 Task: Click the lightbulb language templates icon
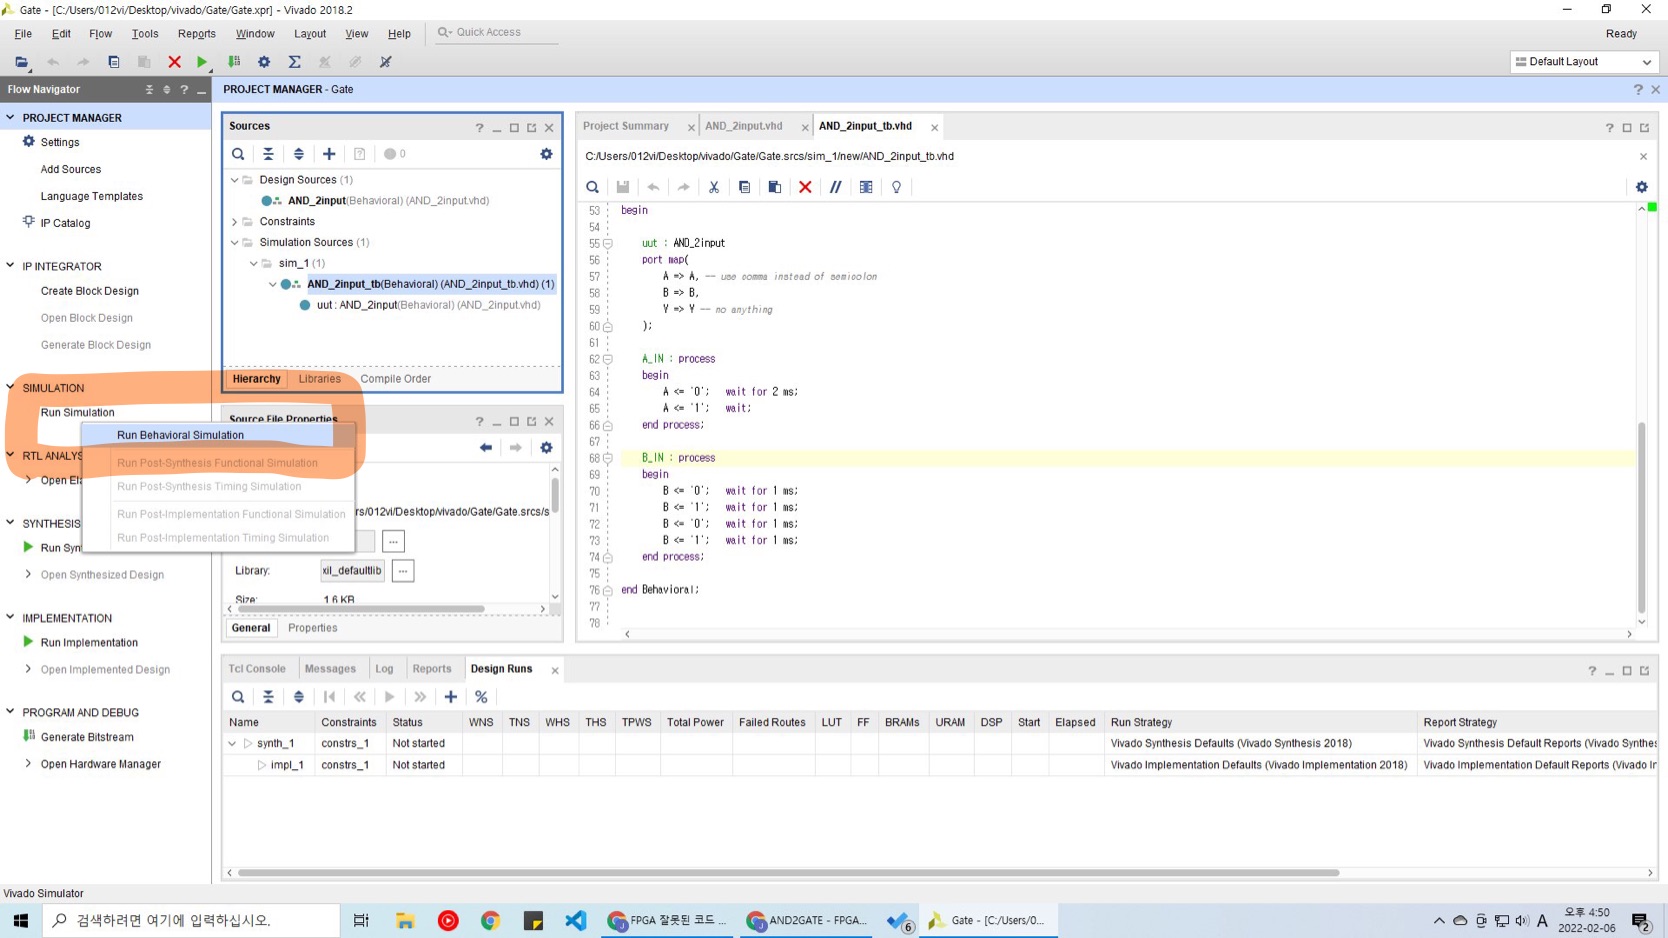tap(896, 187)
